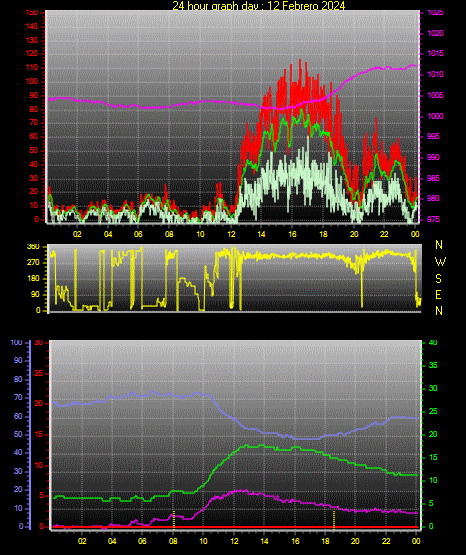Select the 14 hour tick on wind graph

(261, 234)
